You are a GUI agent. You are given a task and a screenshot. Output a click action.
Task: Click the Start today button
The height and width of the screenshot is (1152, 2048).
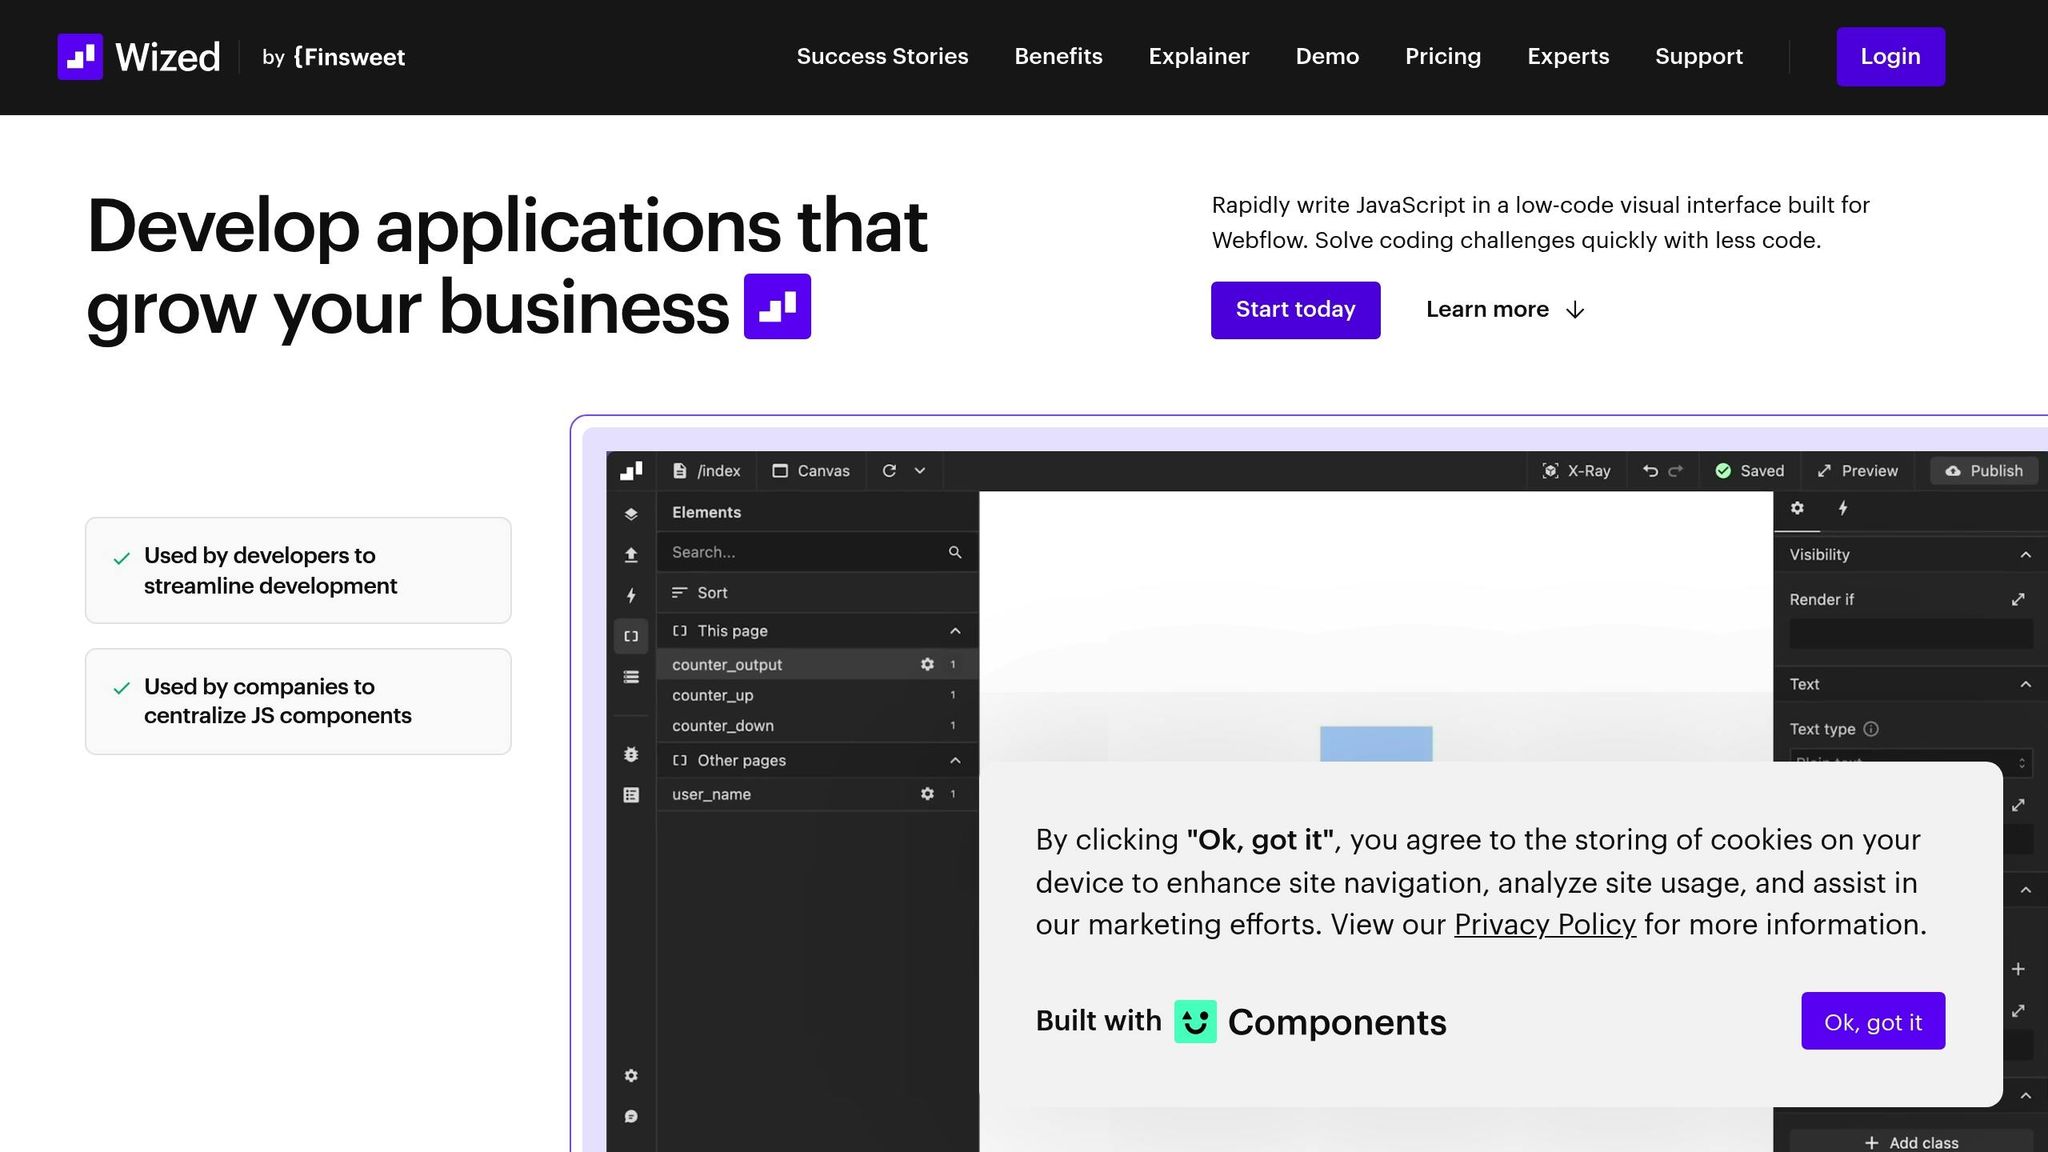pos(1295,310)
